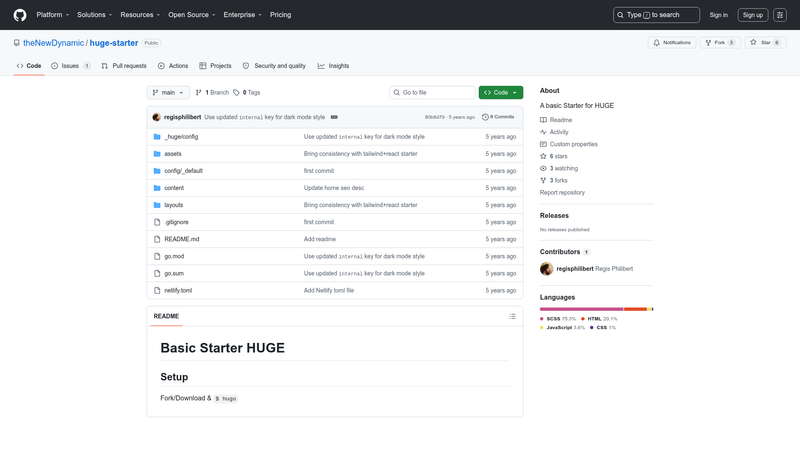Open the Resources dropdown menu
The image size is (800, 450).
point(140,15)
